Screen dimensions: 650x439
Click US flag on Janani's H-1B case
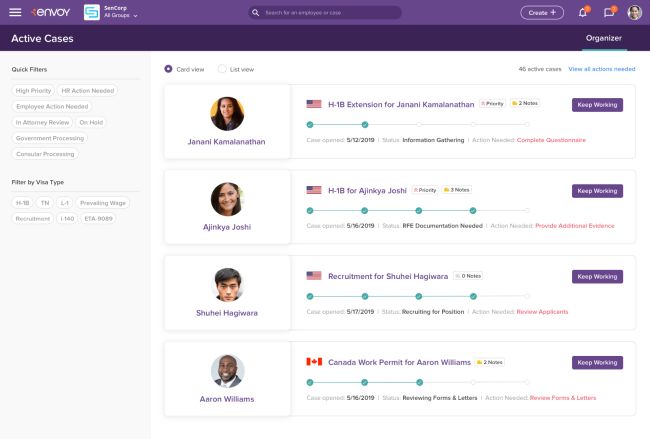click(x=314, y=104)
